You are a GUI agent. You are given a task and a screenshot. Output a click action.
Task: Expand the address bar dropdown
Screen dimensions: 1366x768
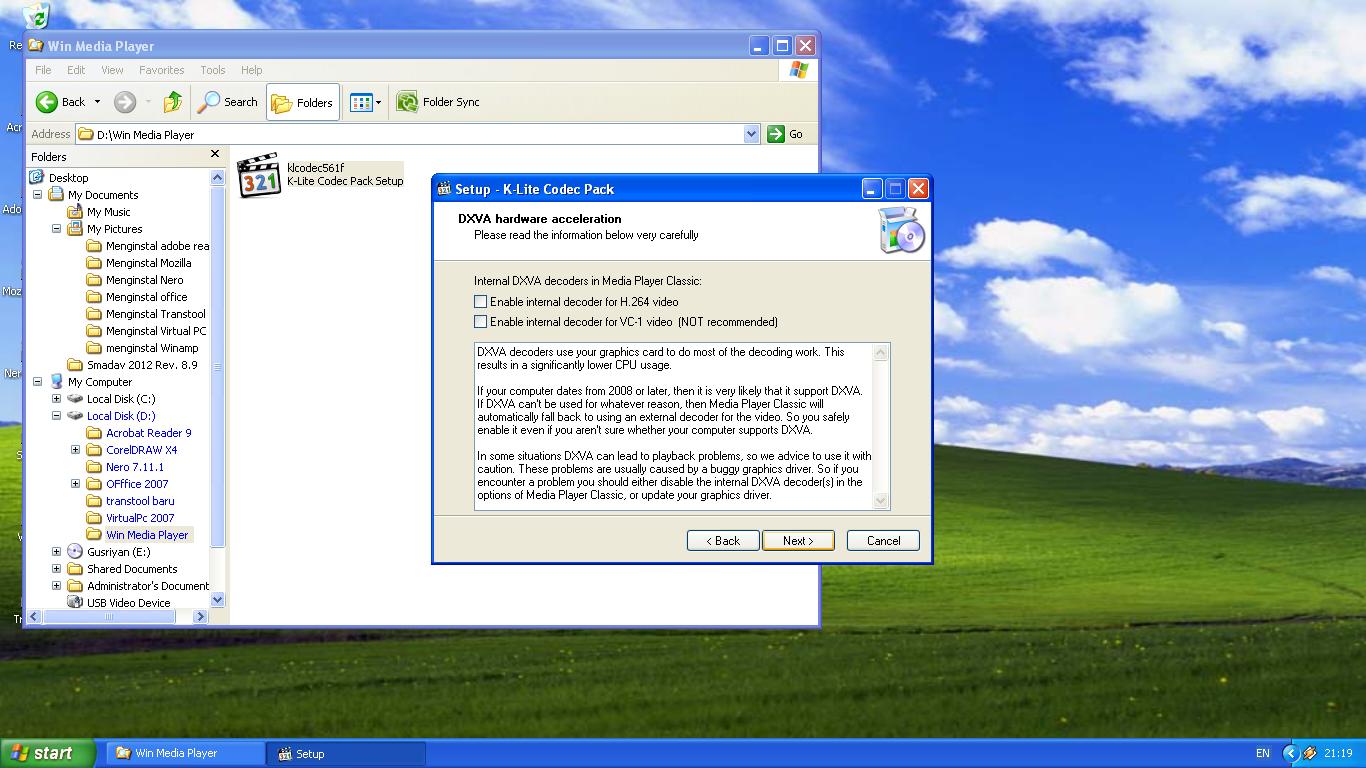click(x=752, y=134)
